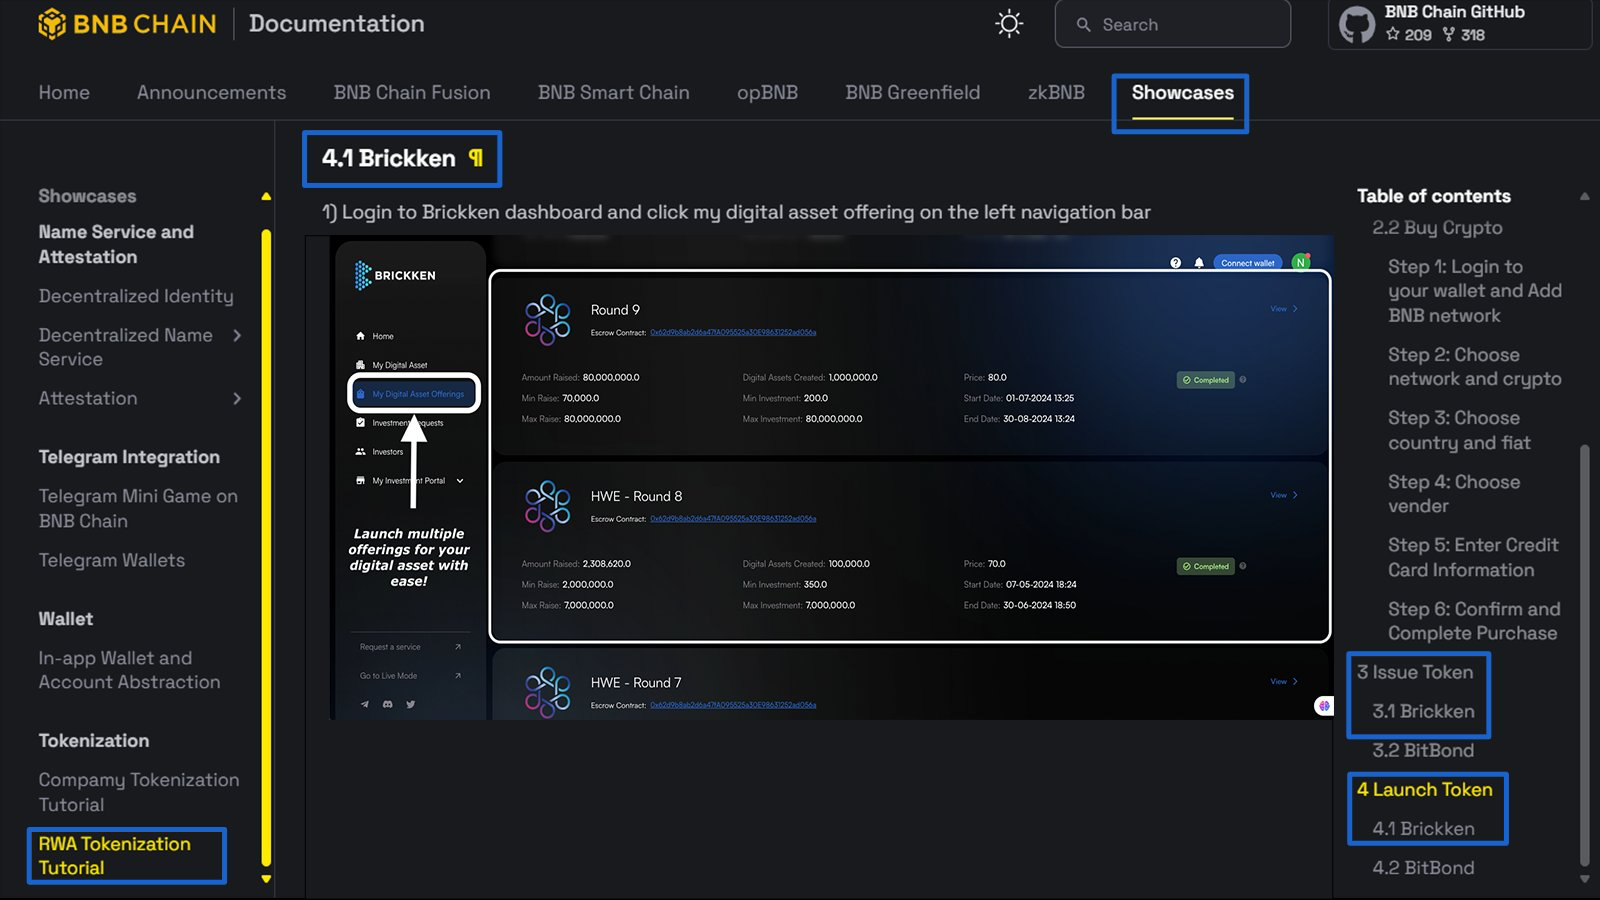Click View for the HWE - Round 8 offering
This screenshot has height=900, width=1600.
point(1284,495)
